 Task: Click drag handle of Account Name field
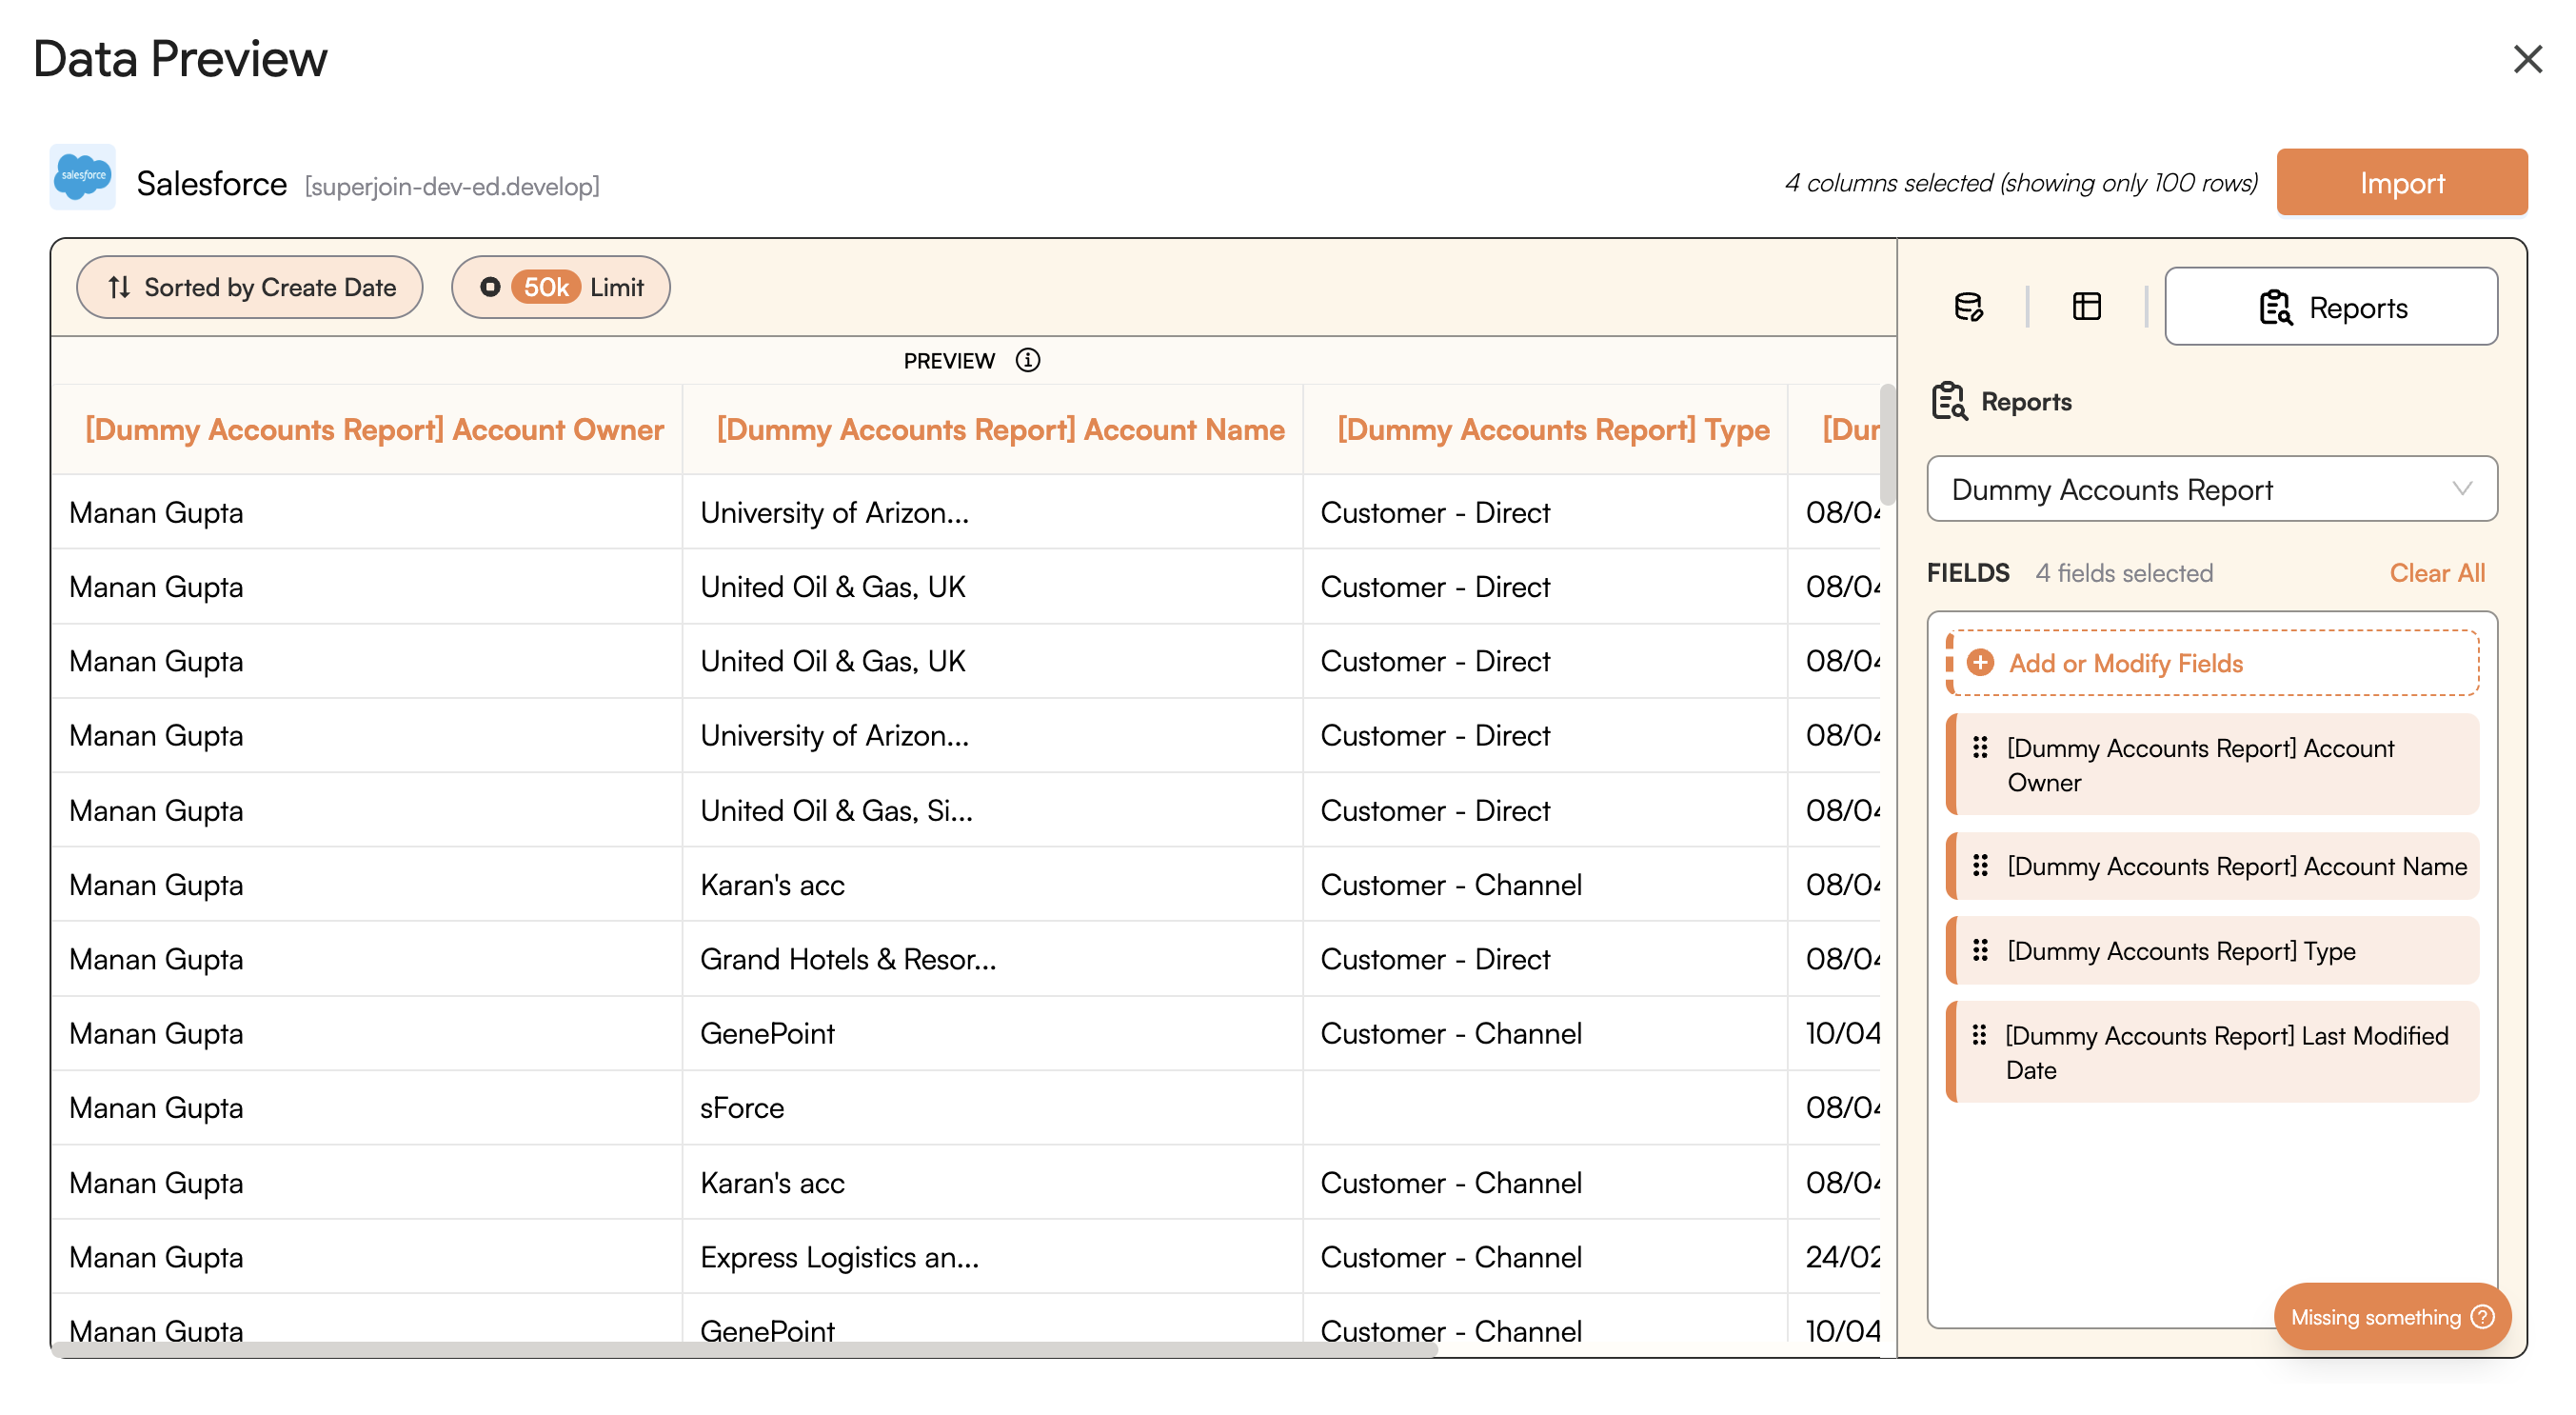1979,865
